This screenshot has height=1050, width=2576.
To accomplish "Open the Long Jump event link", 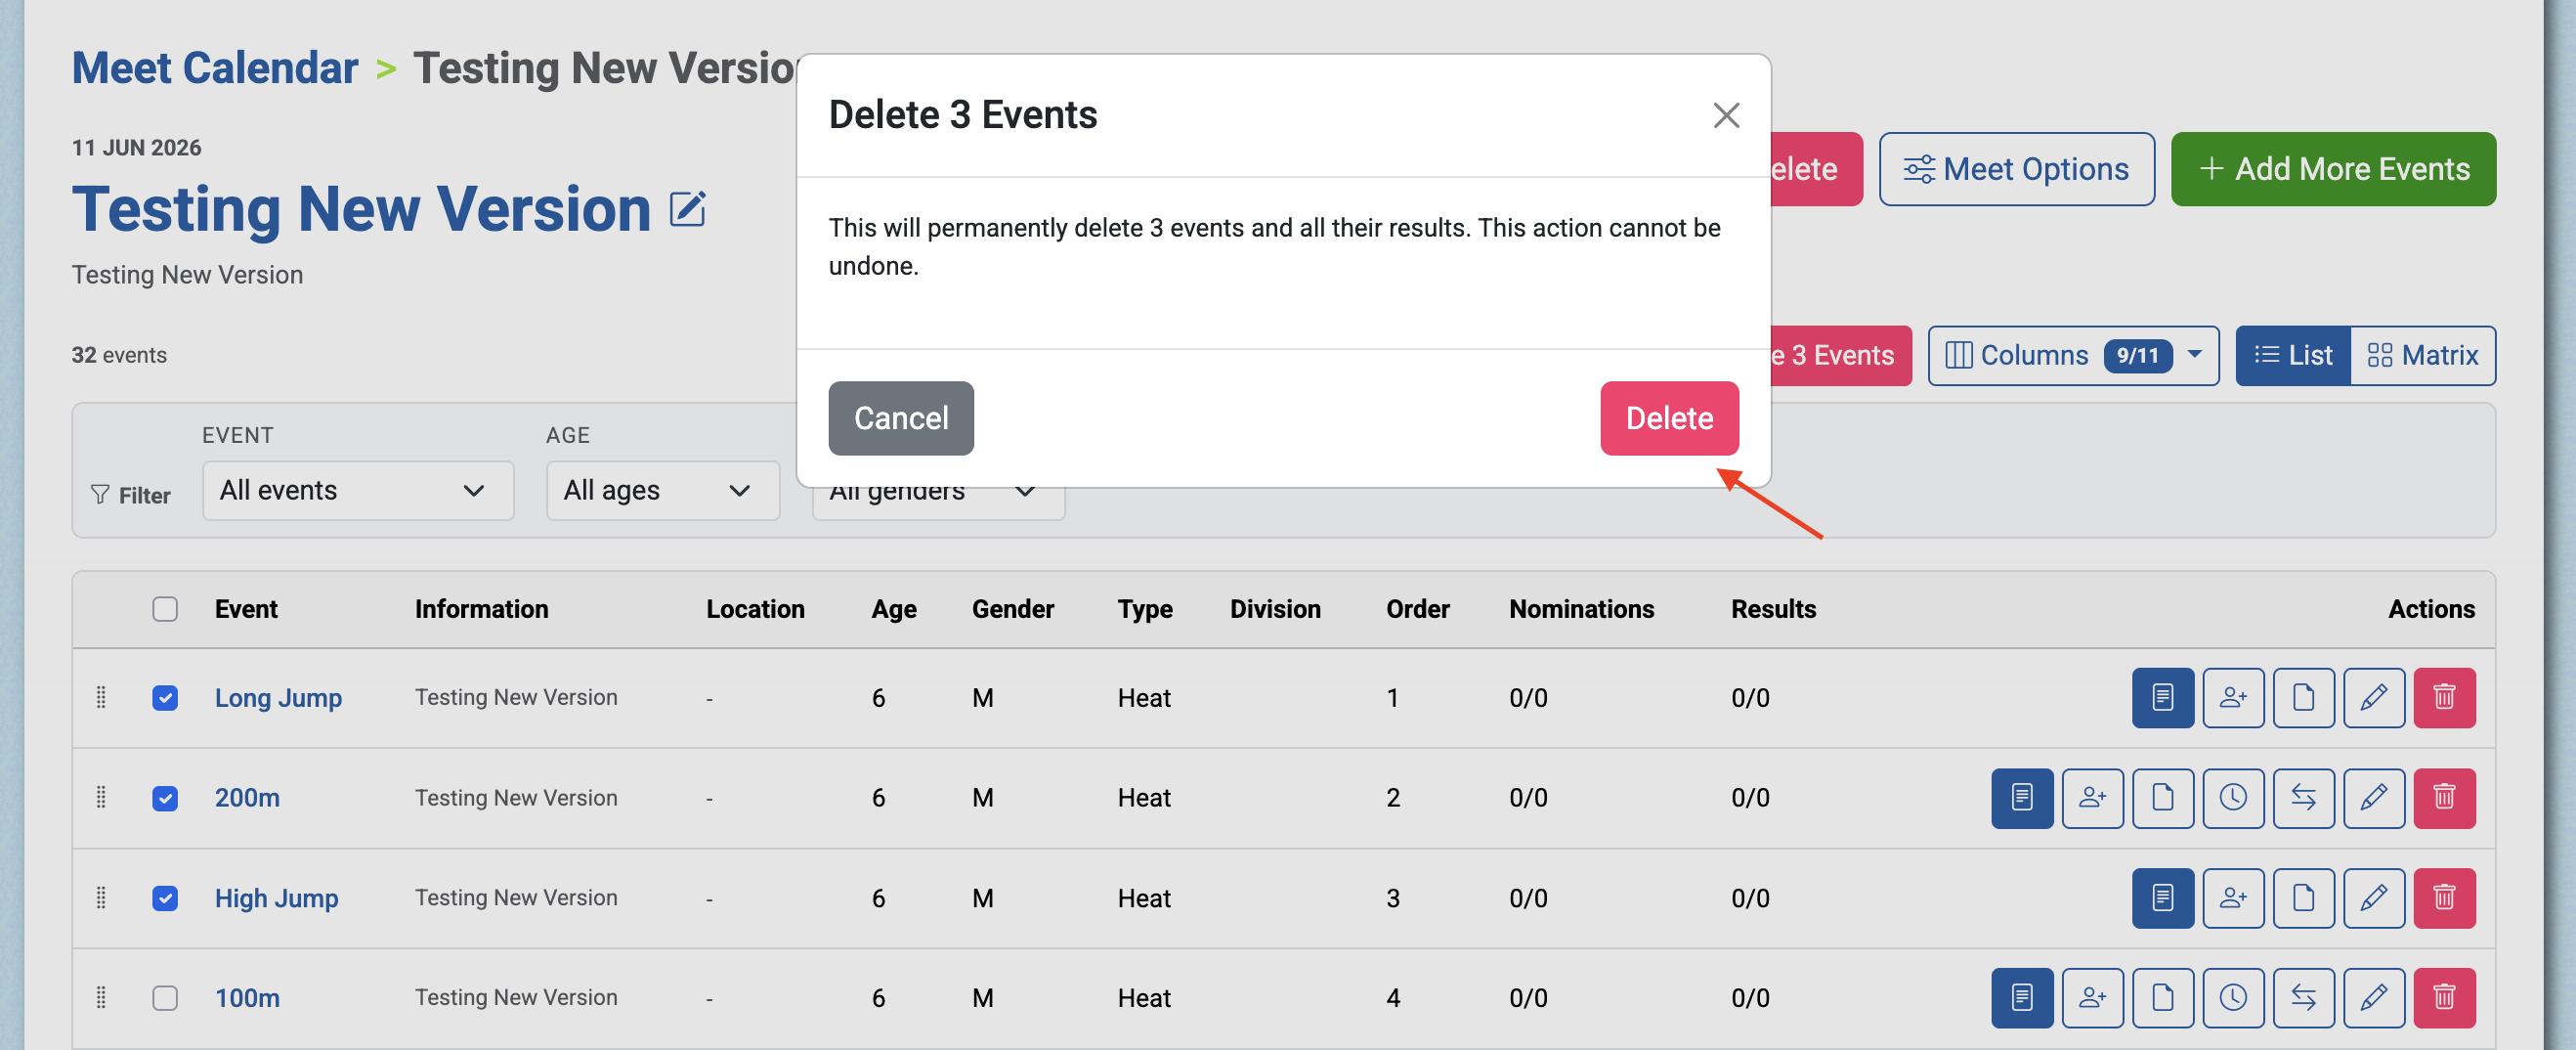I will click(x=278, y=697).
